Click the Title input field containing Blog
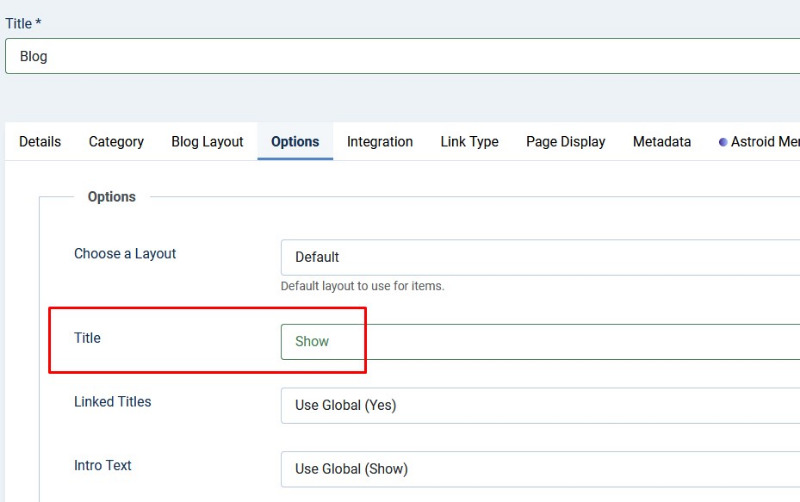The width and height of the screenshot is (800, 502). coord(403,56)
